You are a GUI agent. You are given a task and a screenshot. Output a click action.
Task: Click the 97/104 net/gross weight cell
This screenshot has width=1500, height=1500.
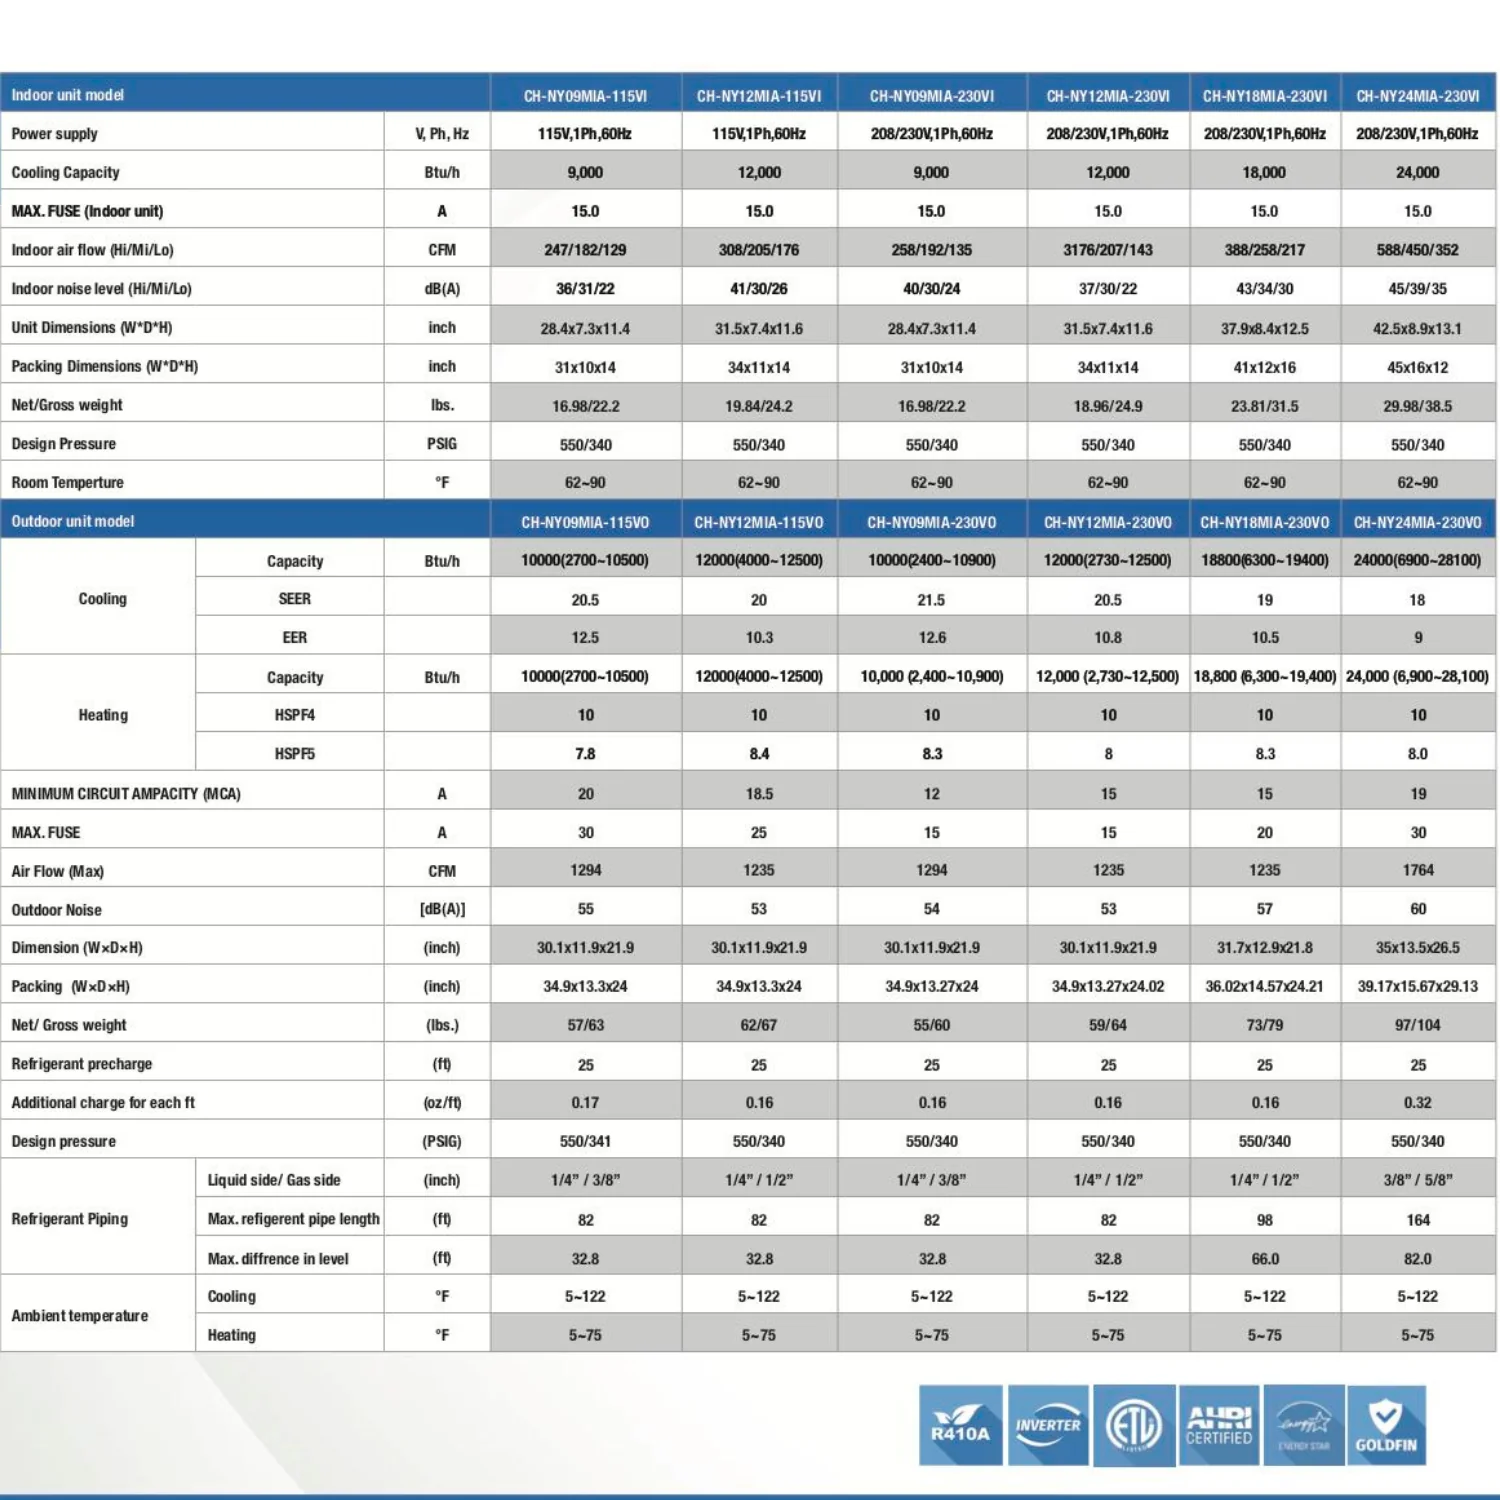pyautogui.click(x=1417, y=1025)
